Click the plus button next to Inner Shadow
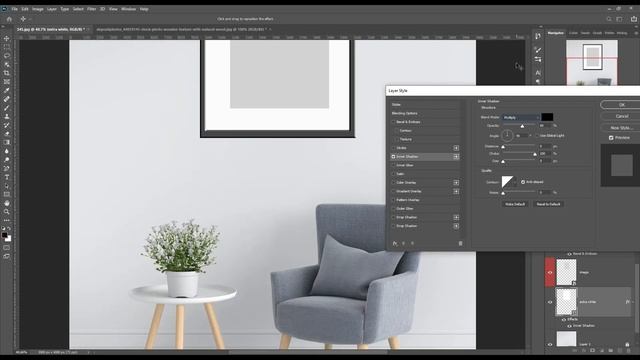Image resolution: width=640 pixels, height=360 pixels. [x=456, y=157]
